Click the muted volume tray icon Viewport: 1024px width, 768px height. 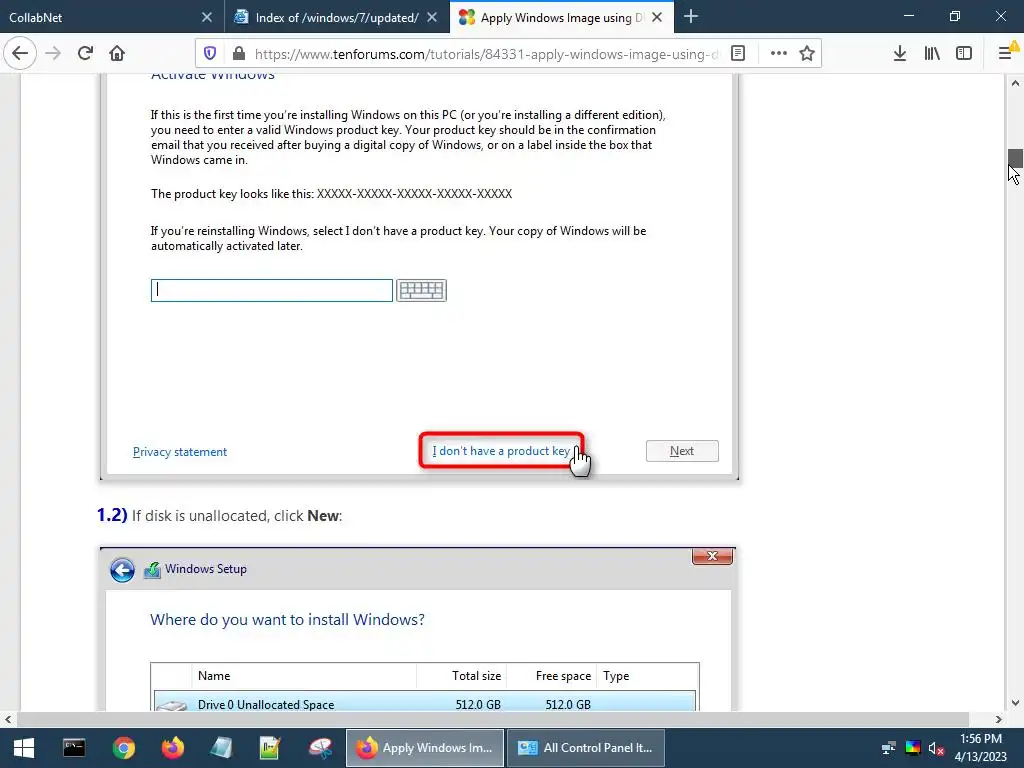coord(936,748)
